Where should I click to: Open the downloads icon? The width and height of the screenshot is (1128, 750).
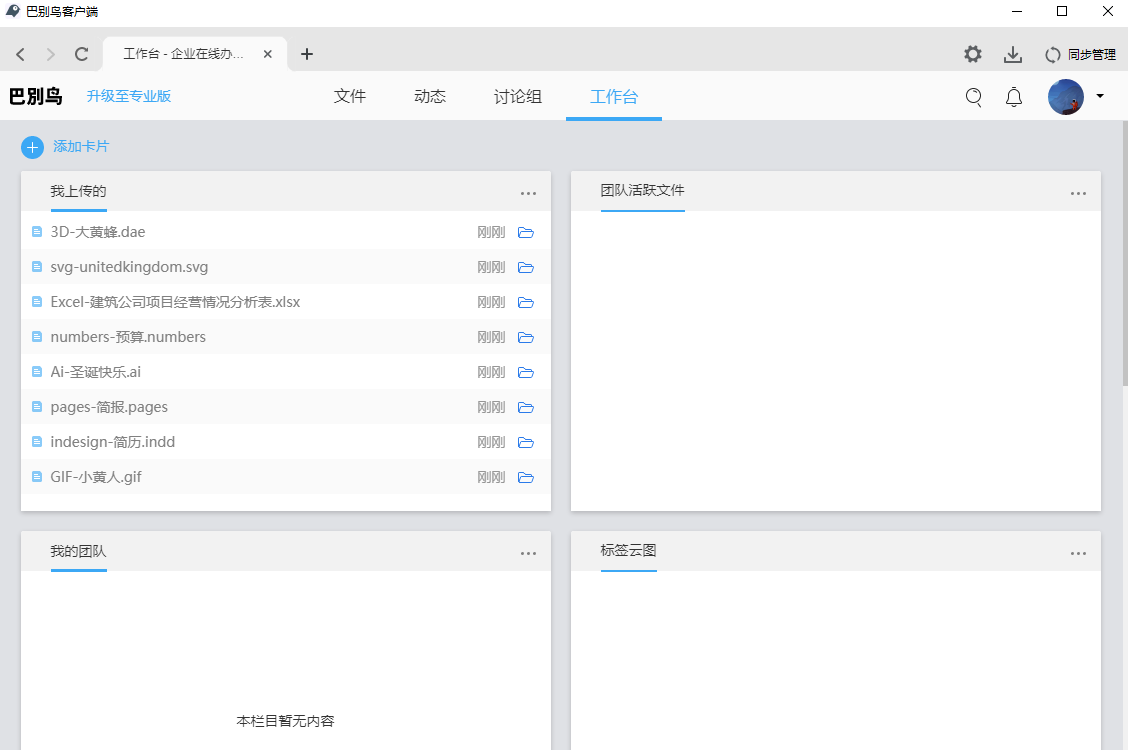pos(1013,54)
